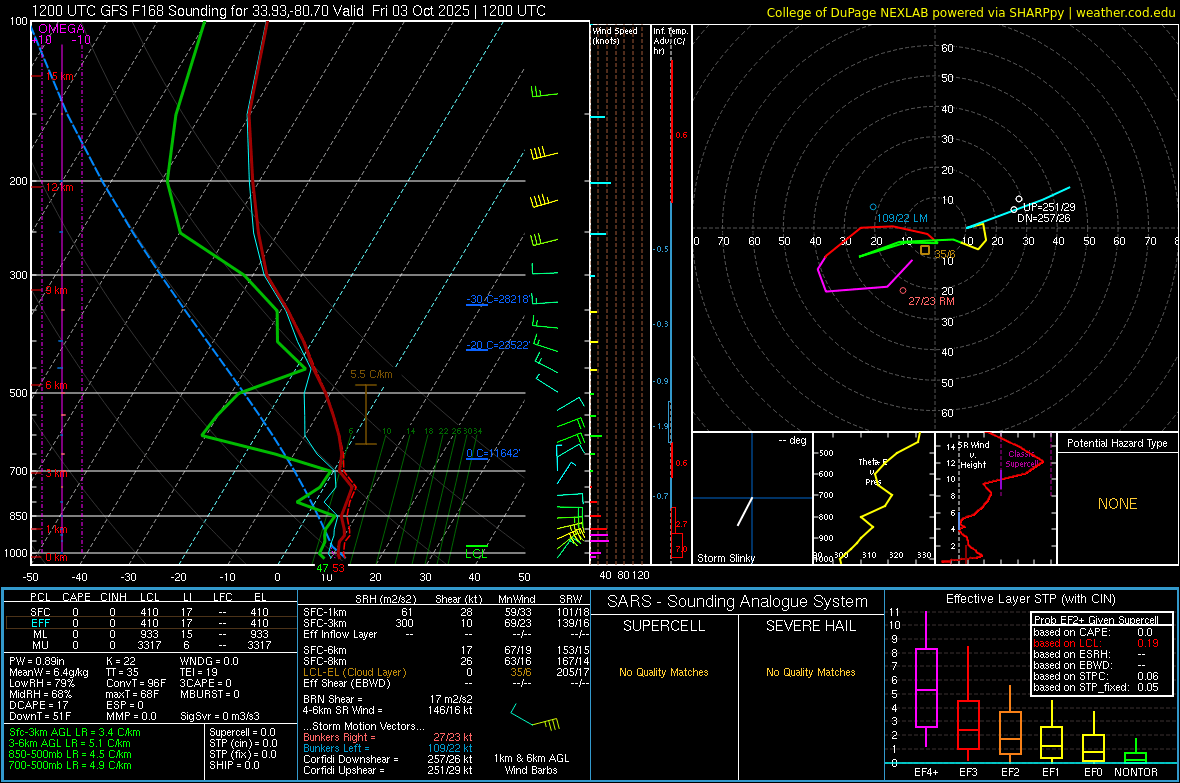Click the PW = 0.89in value
The height and width of the screenshot is (783, 1180).
37,661
